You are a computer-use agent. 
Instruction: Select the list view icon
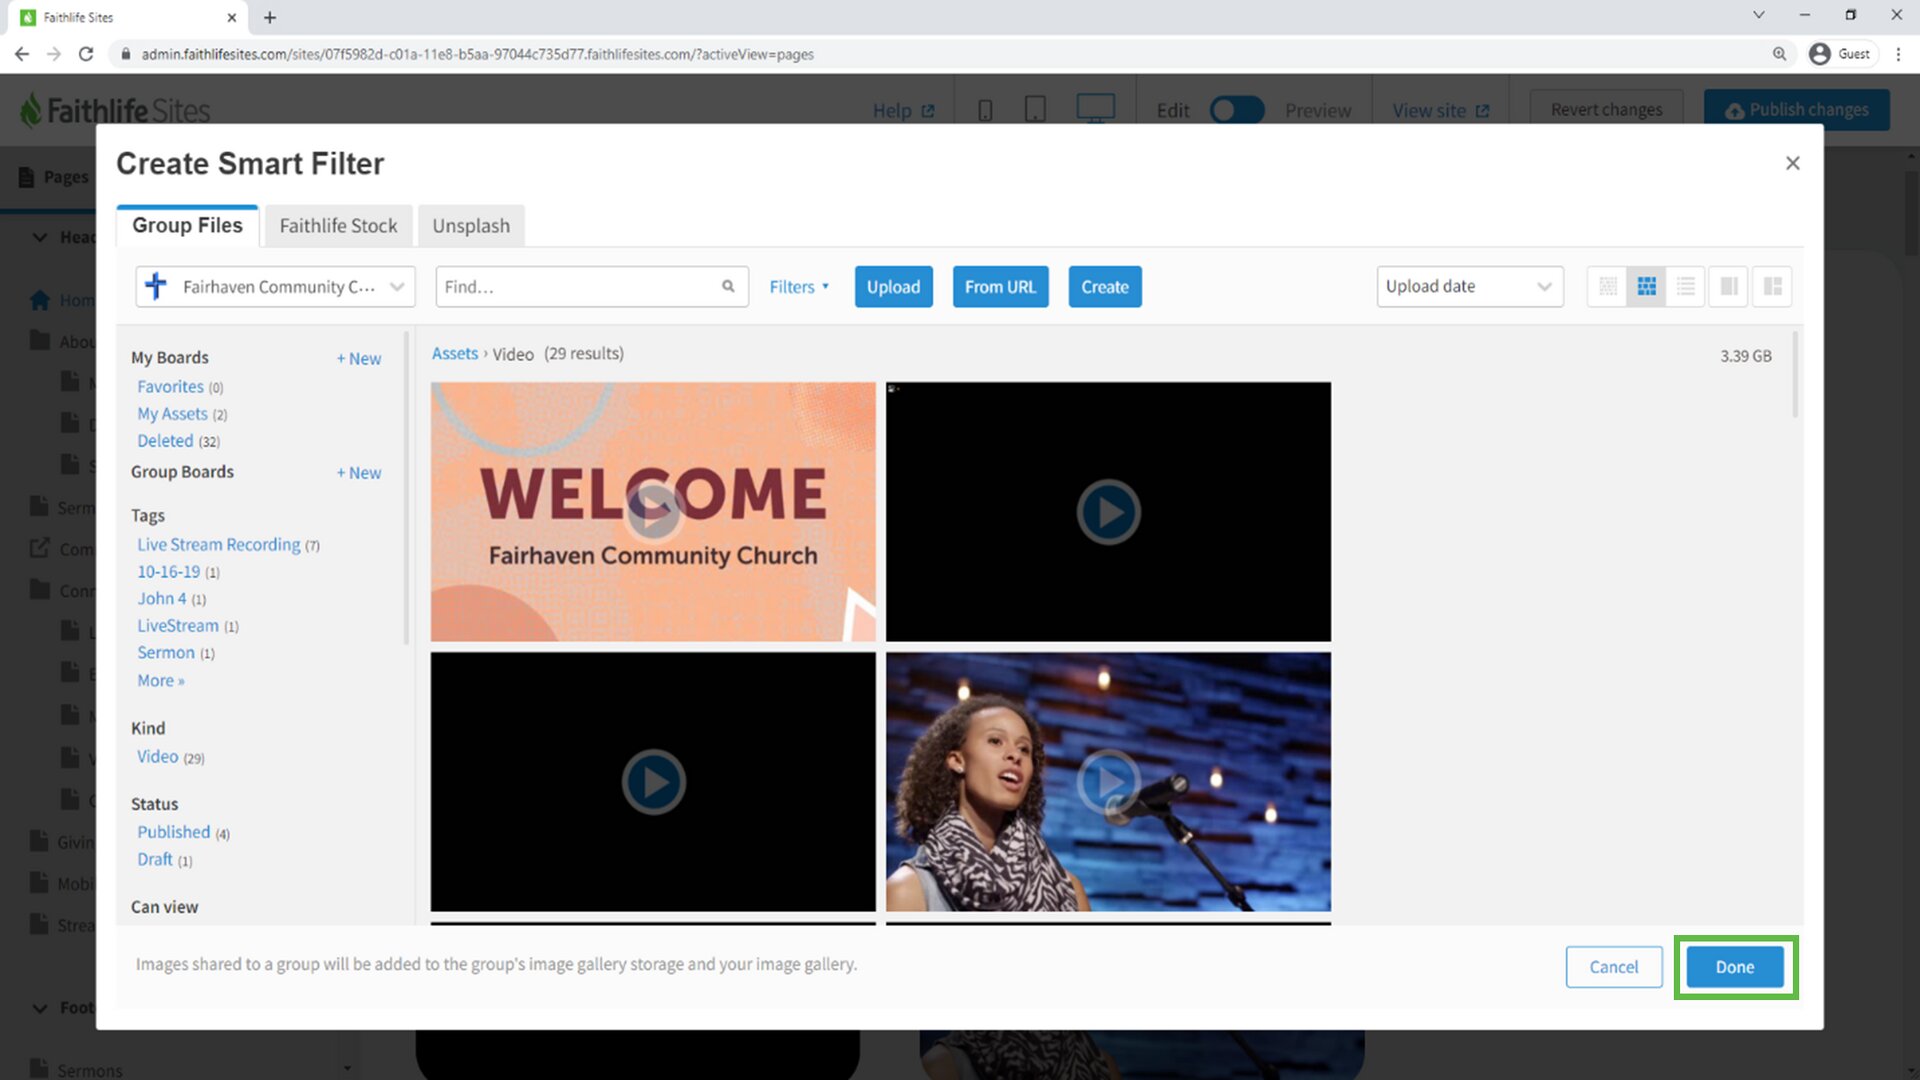(1686, 287)
